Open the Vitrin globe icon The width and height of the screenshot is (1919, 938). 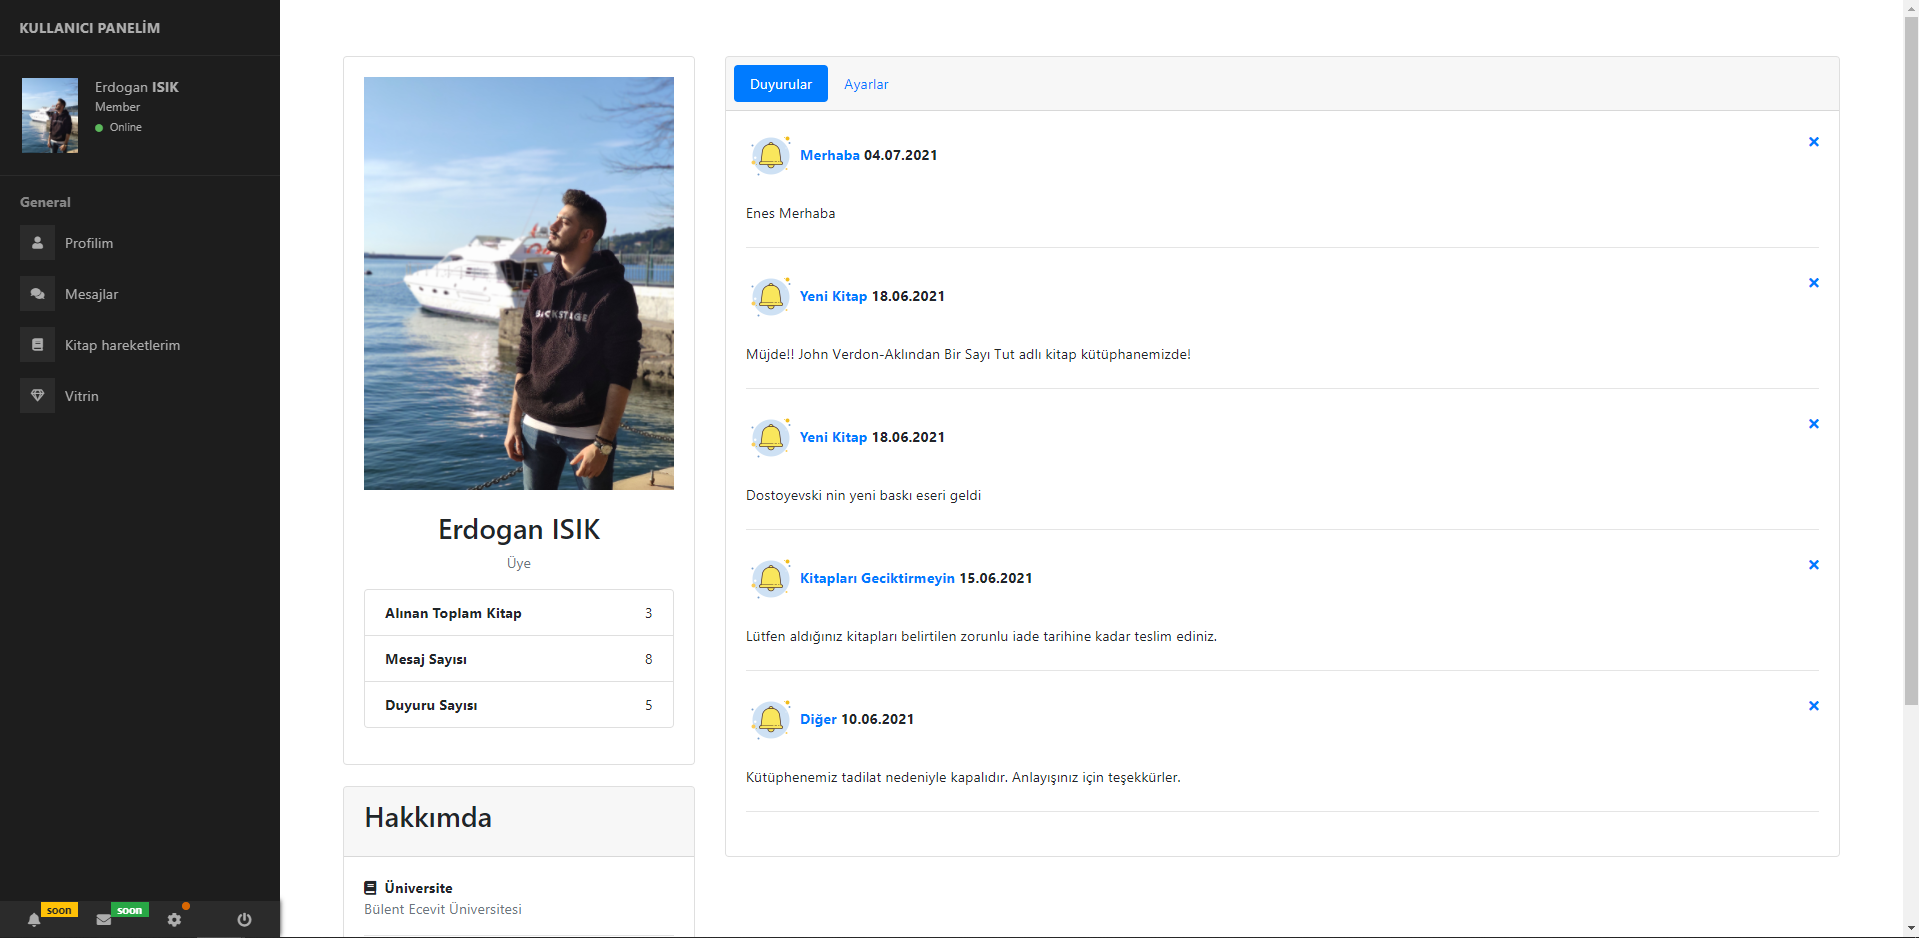coord(37,395)
